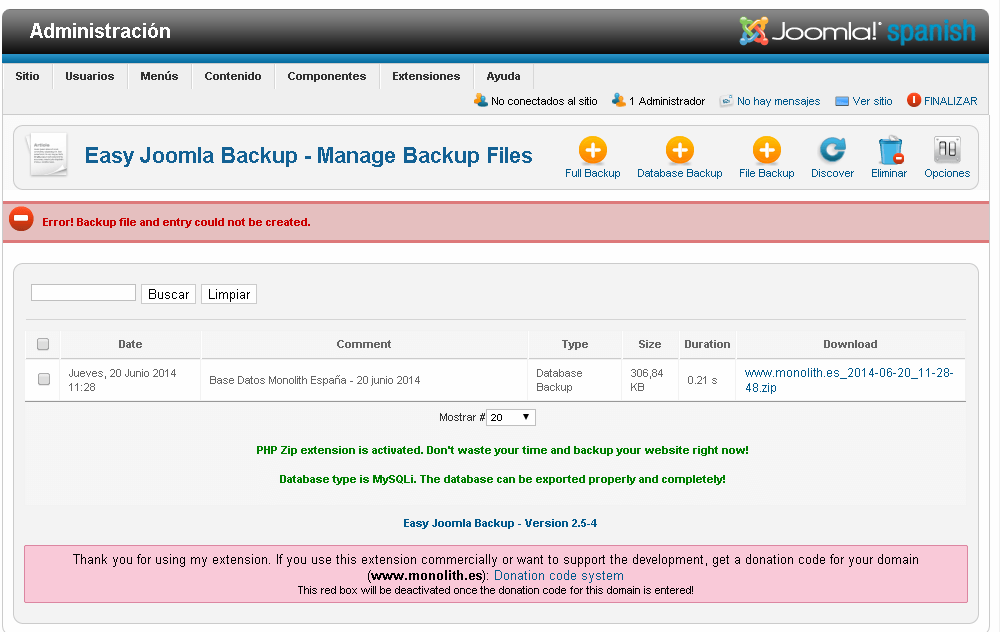The height and width of the screenshot is (632, 1000).
Task: Toggle the select-all checkbox in the table header
Action: tap(43, 344)
